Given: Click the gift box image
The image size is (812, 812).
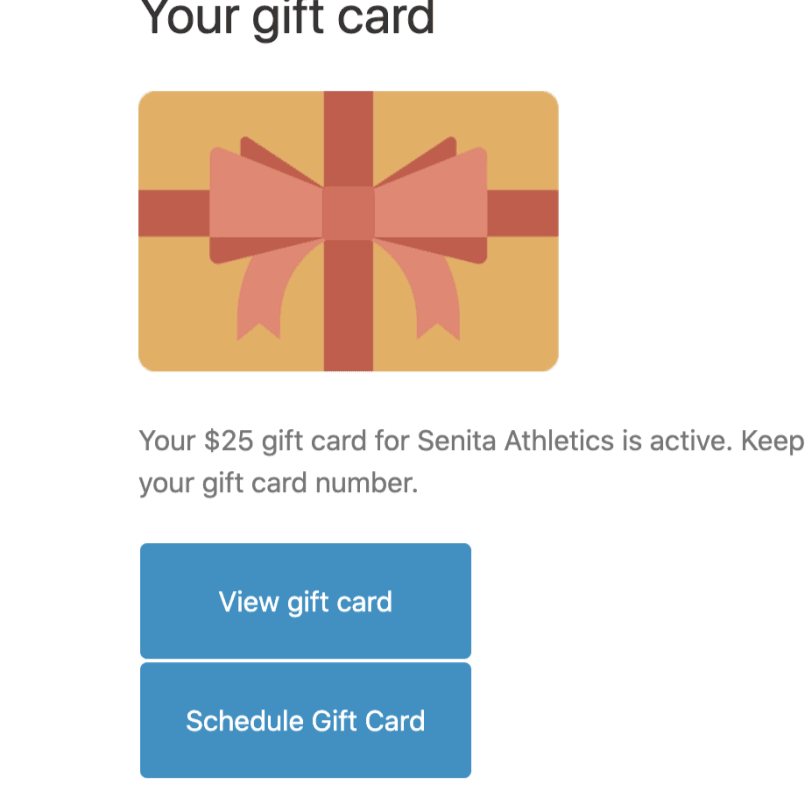Looking at the screenshot, I should (348, 230).
